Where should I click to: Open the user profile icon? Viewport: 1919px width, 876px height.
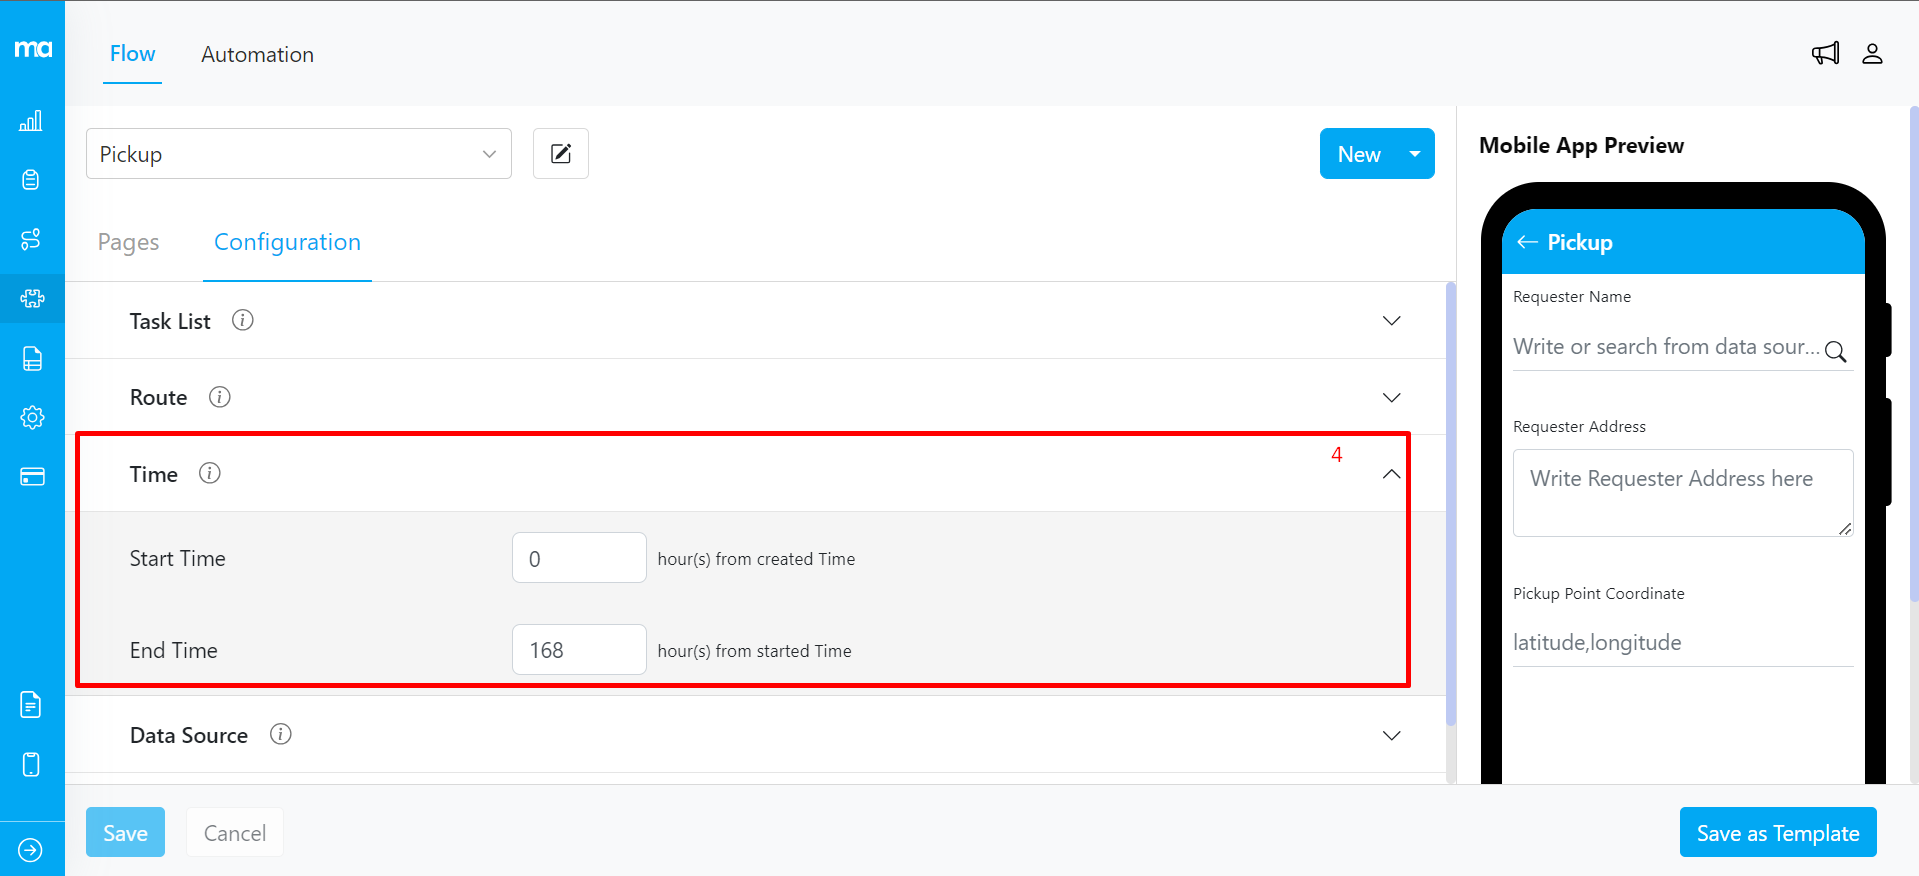point(1872,54)
